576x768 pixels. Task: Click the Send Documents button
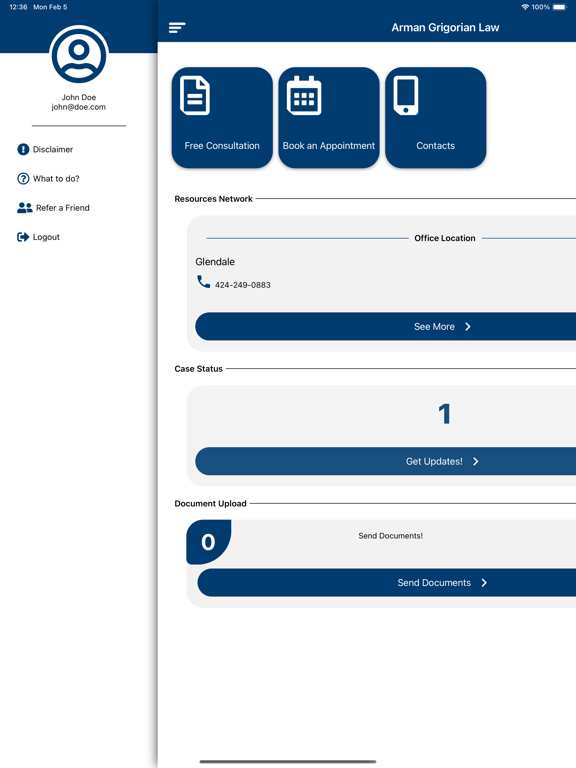[x=386, y=583]
